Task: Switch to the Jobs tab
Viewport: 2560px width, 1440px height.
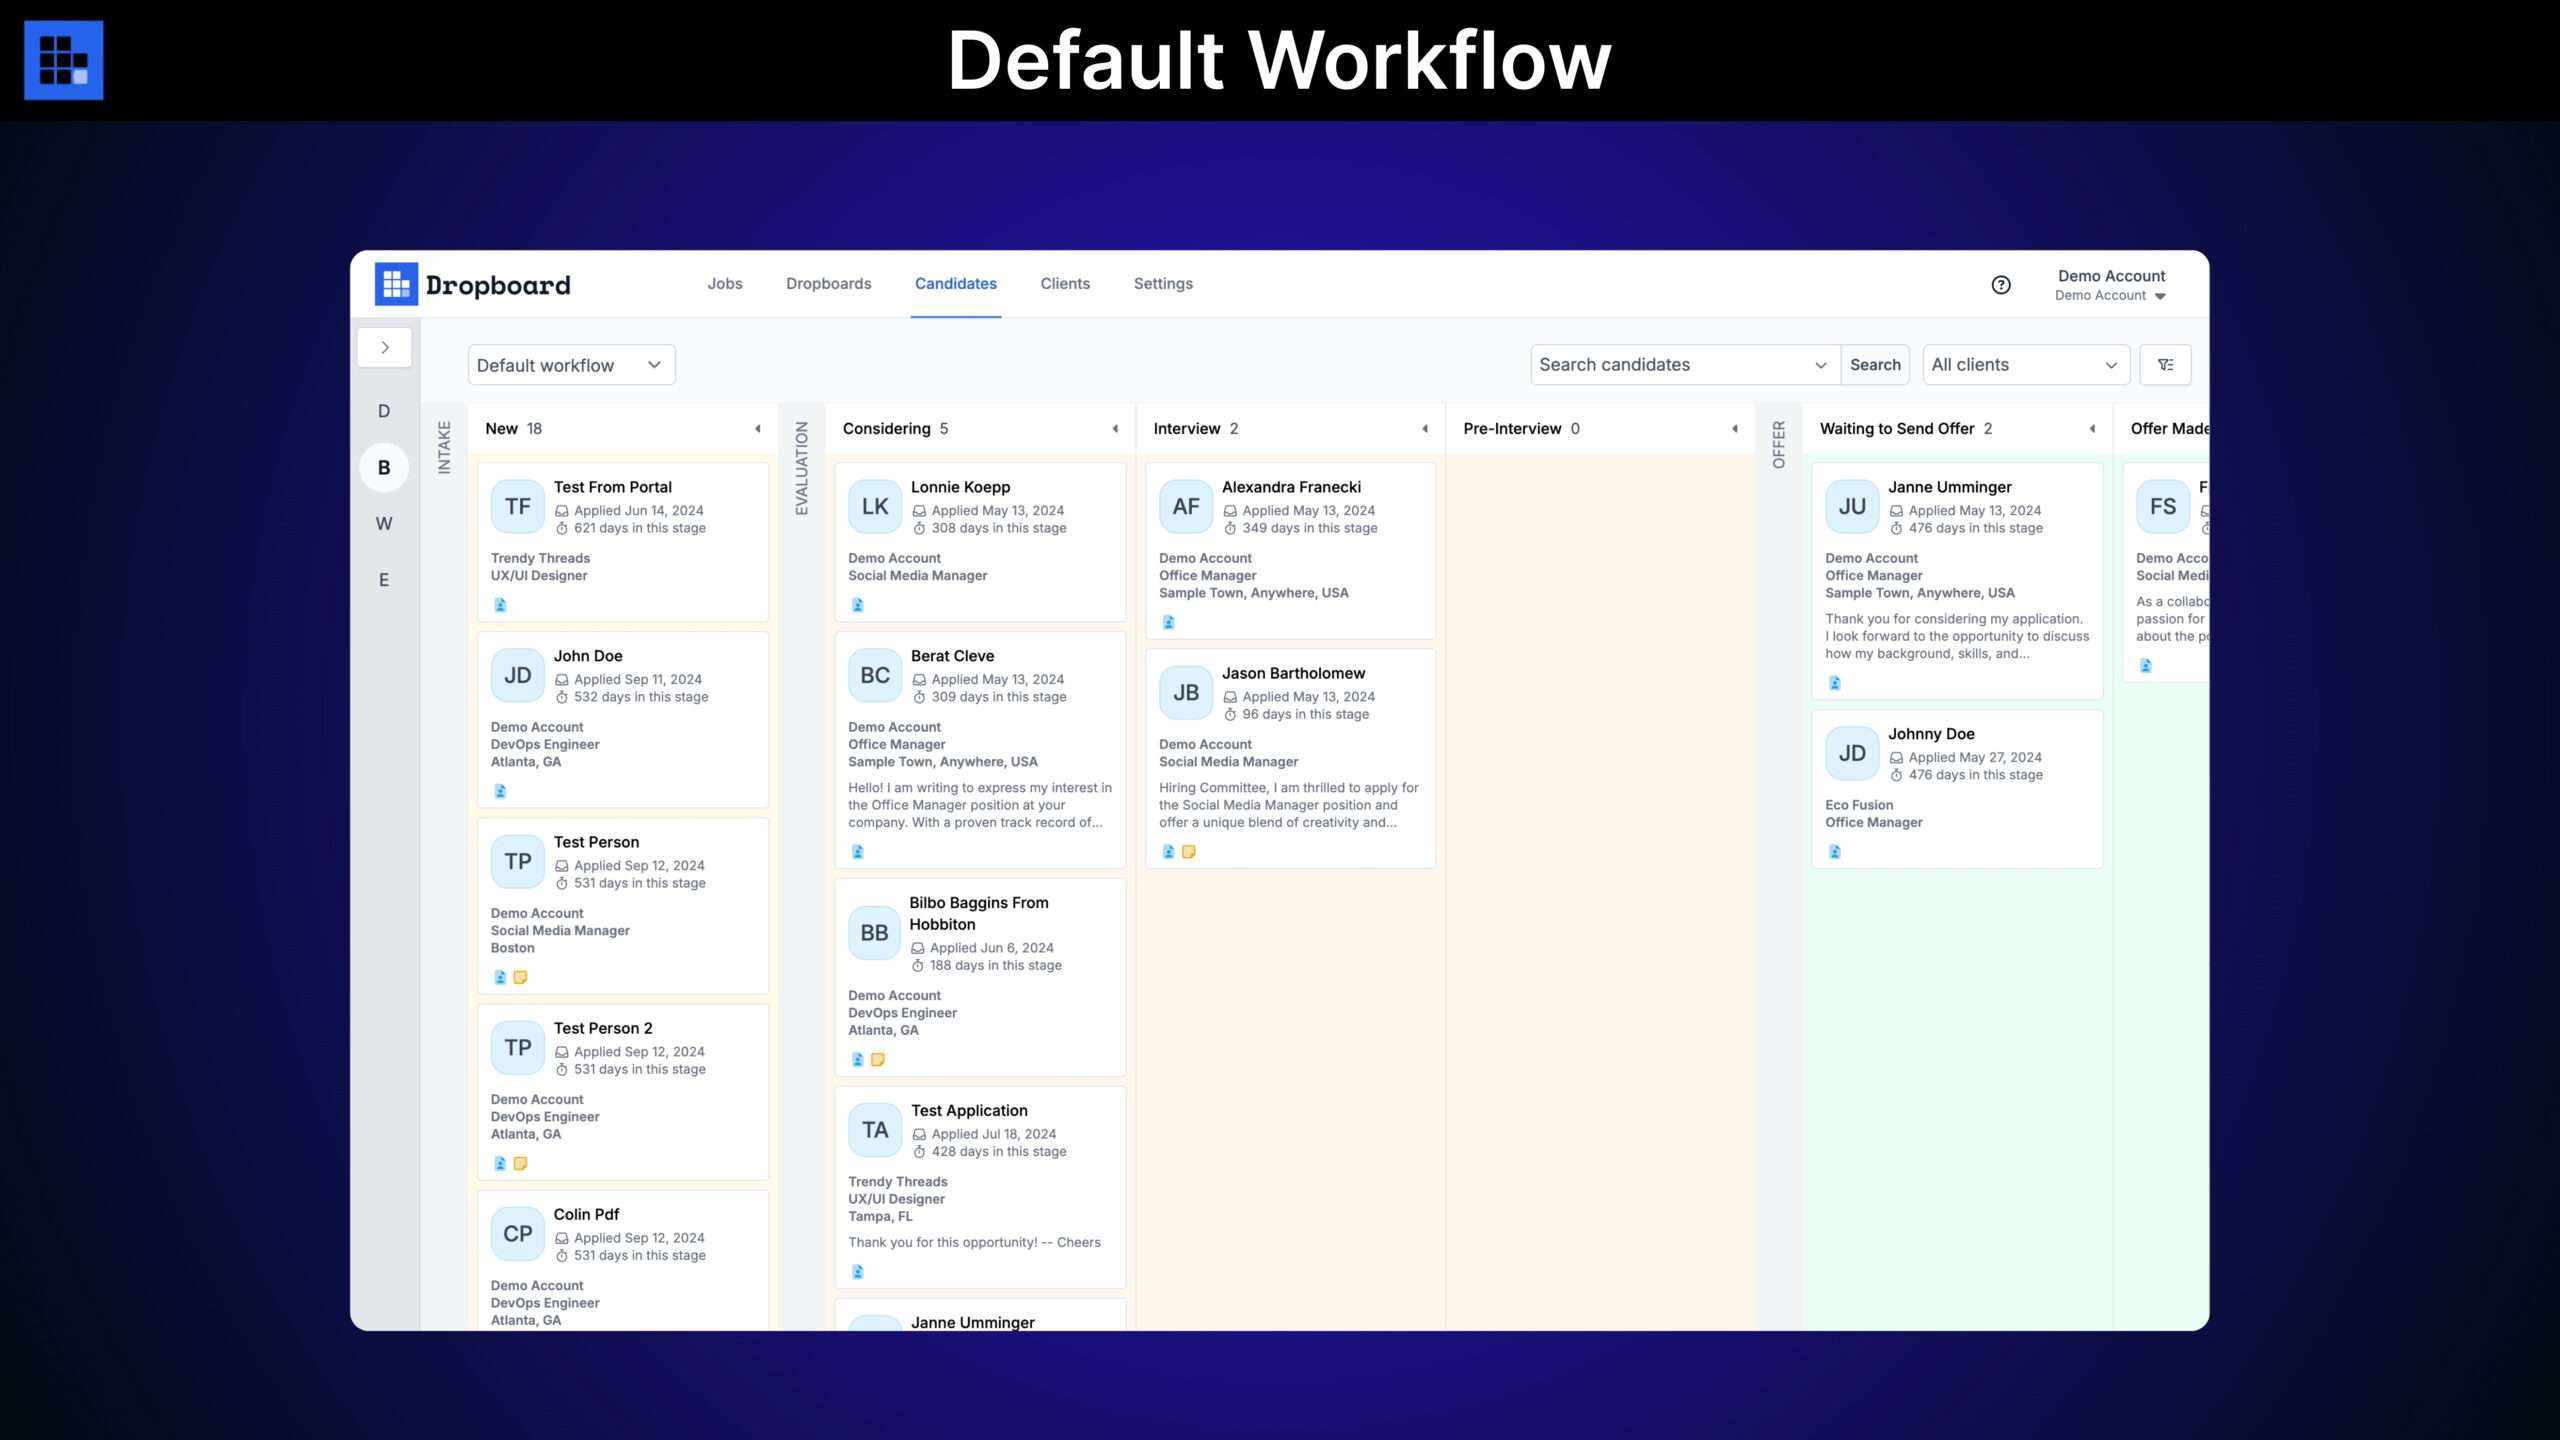Action: click(724, 284)
